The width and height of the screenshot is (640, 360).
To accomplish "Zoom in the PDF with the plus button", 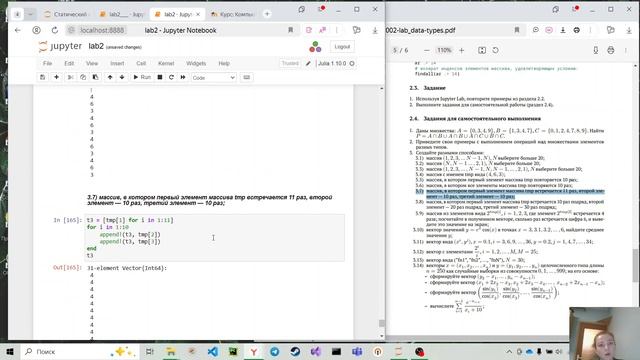I will [x=462, y=50].
